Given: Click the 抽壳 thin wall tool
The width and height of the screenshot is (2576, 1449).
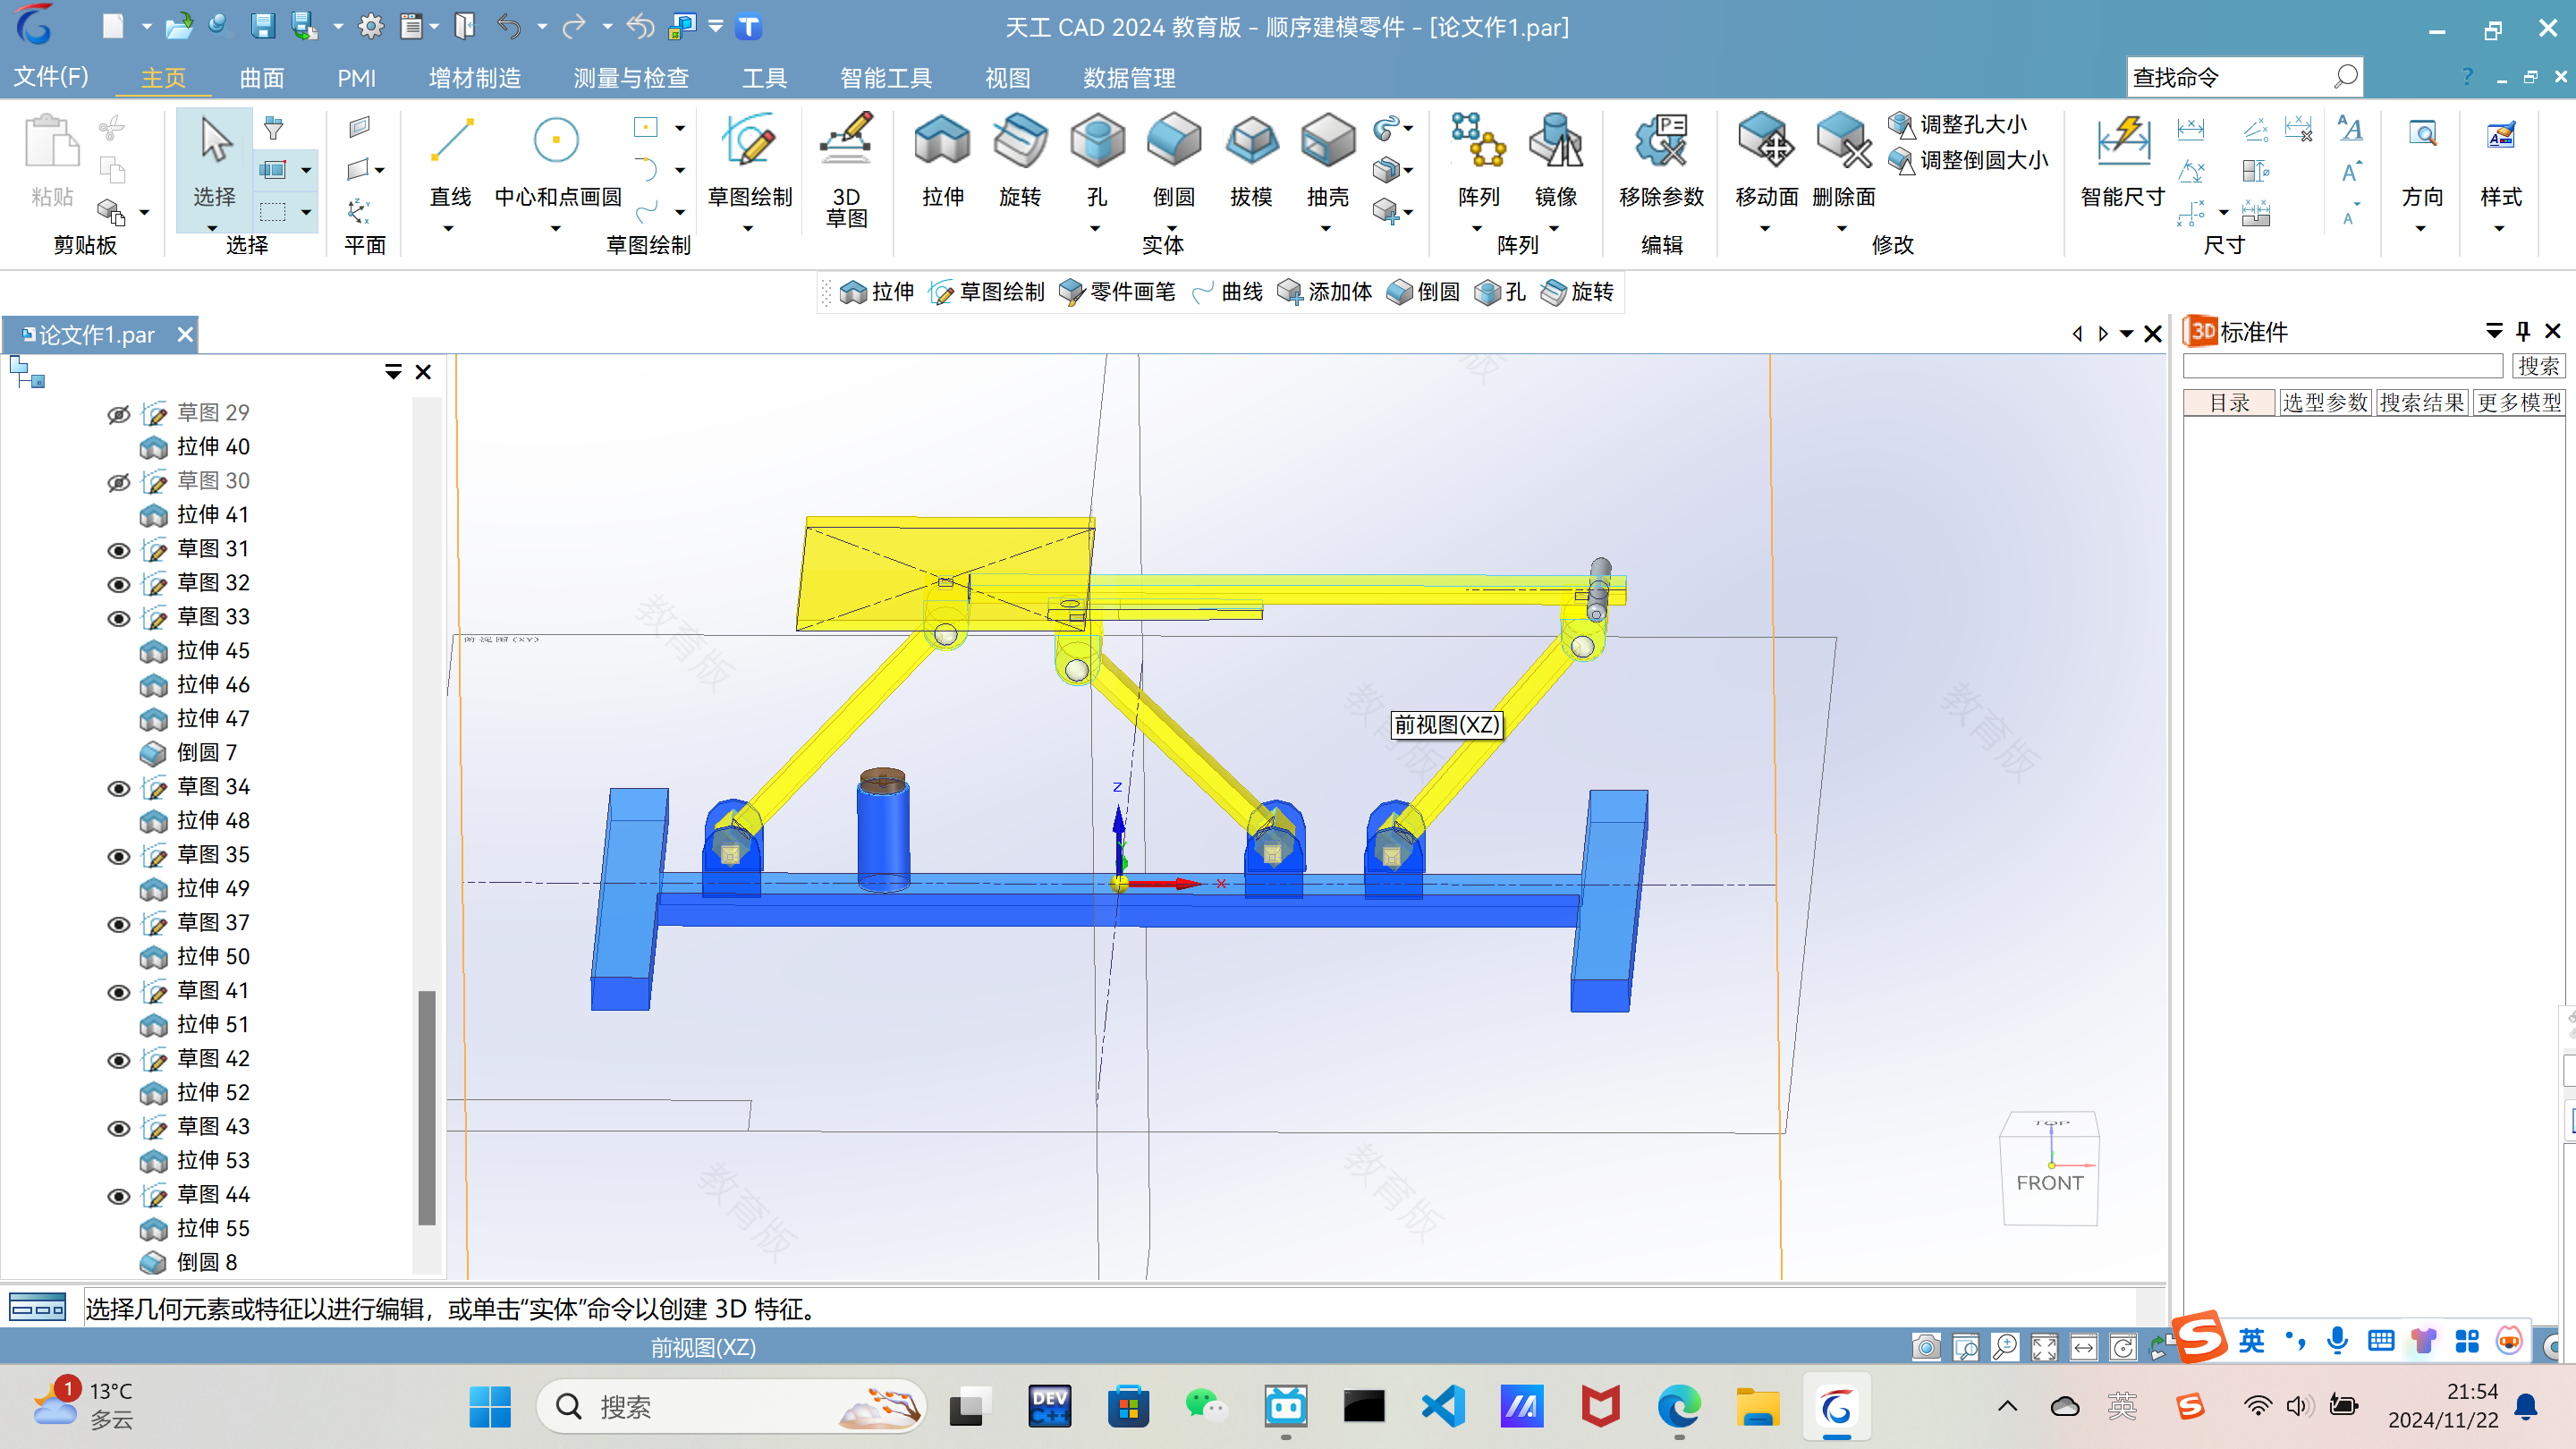Looking at the screenshot, I should [1328, 160].
